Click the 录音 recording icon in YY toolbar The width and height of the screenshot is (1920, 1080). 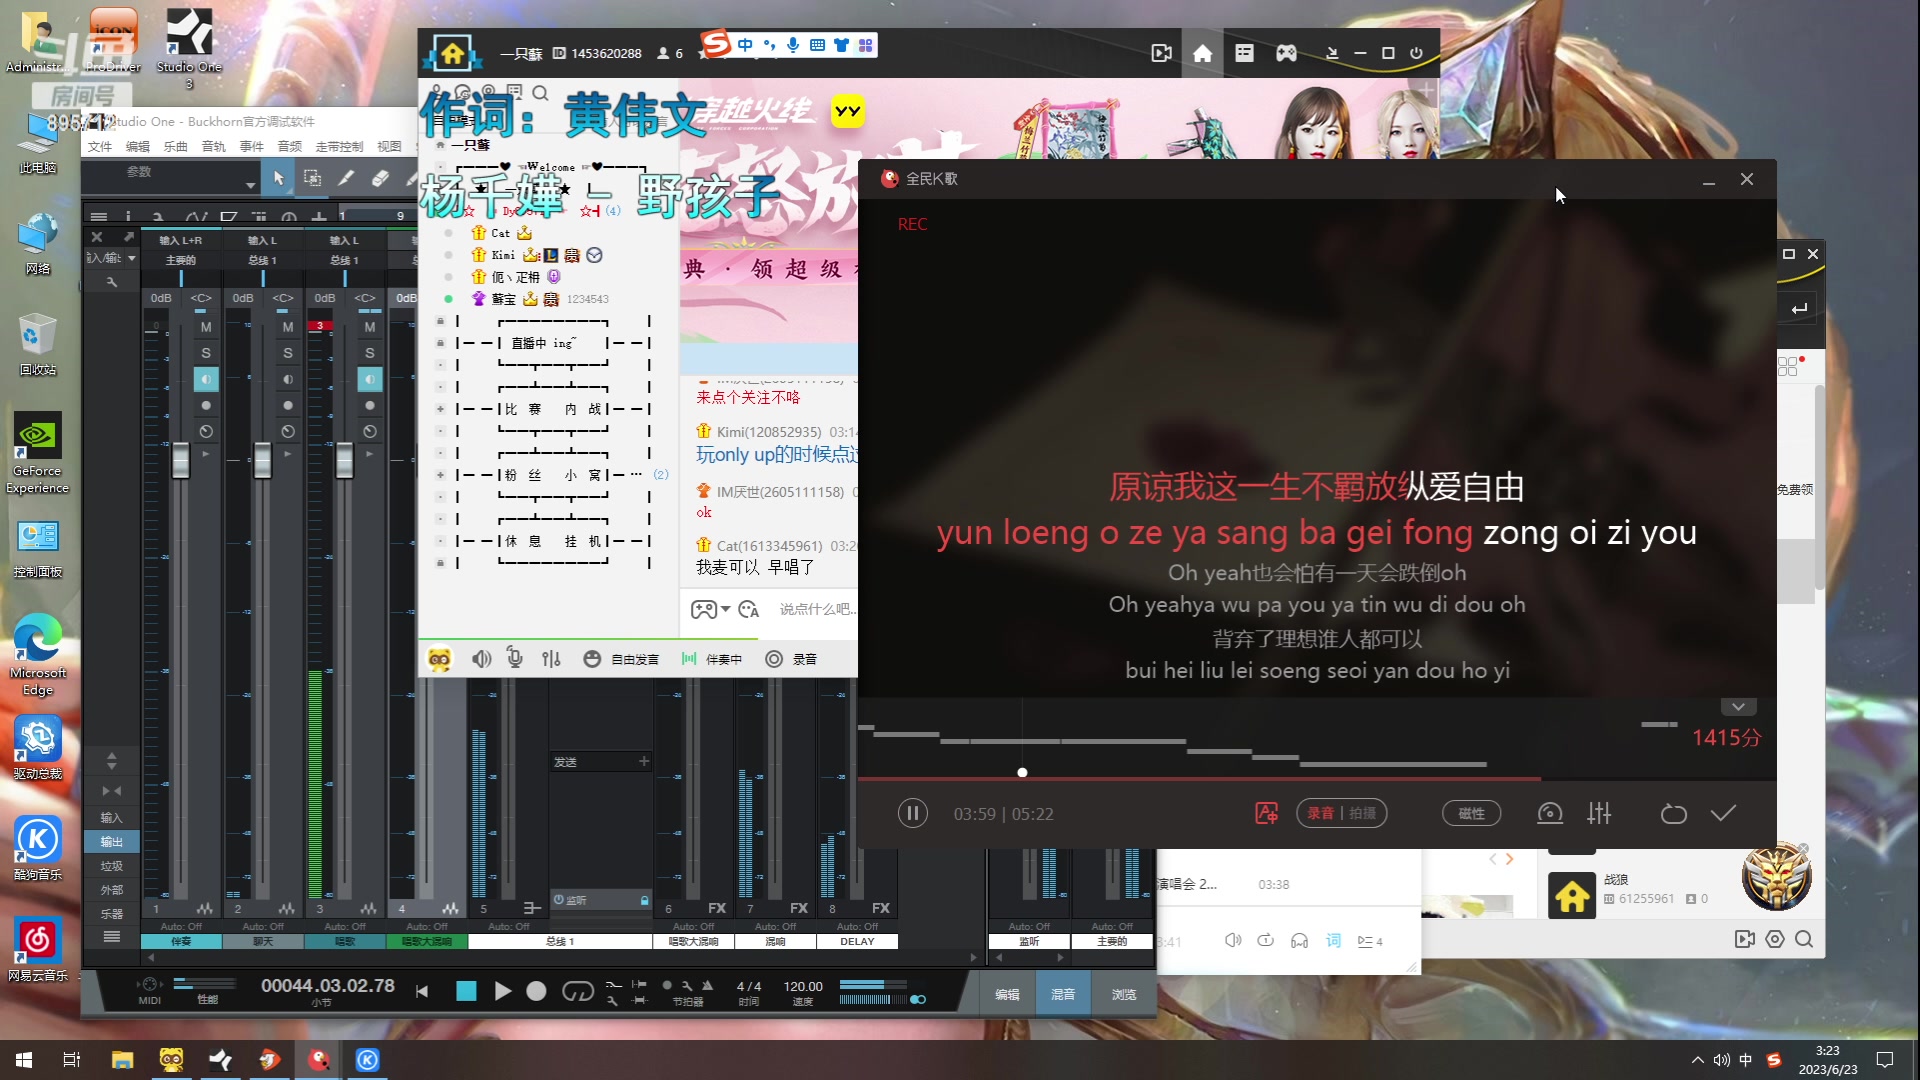[x=775, y=658]
